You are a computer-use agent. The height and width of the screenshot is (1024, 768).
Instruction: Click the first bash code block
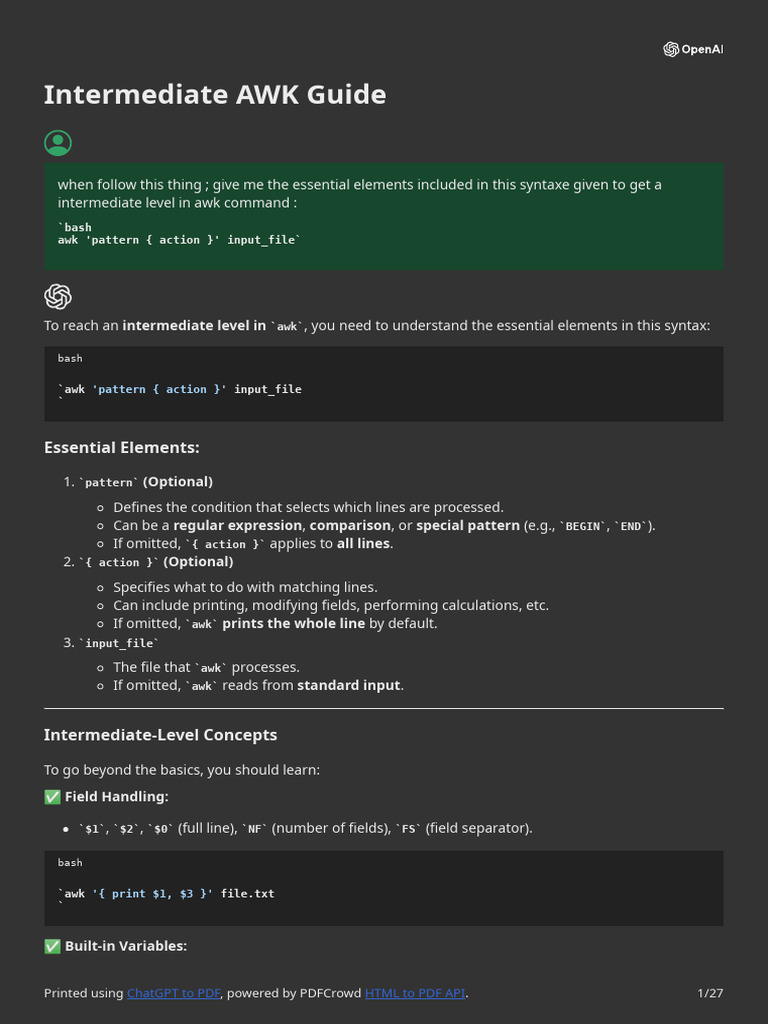[383, 384]
